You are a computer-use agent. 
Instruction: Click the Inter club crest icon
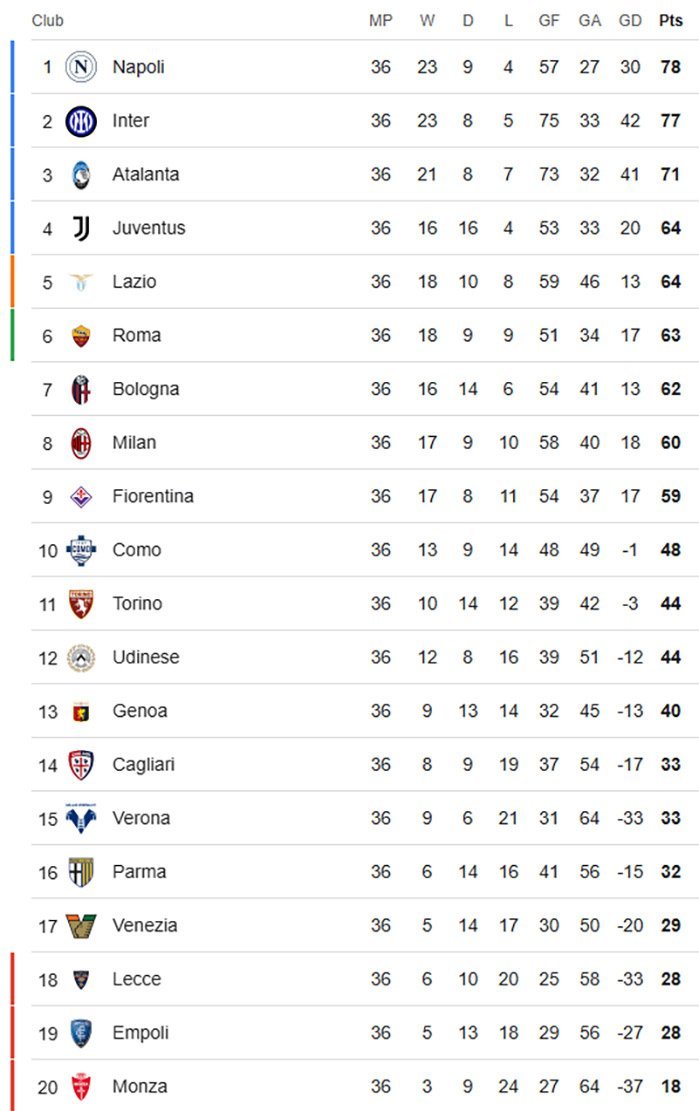[81, 121]
